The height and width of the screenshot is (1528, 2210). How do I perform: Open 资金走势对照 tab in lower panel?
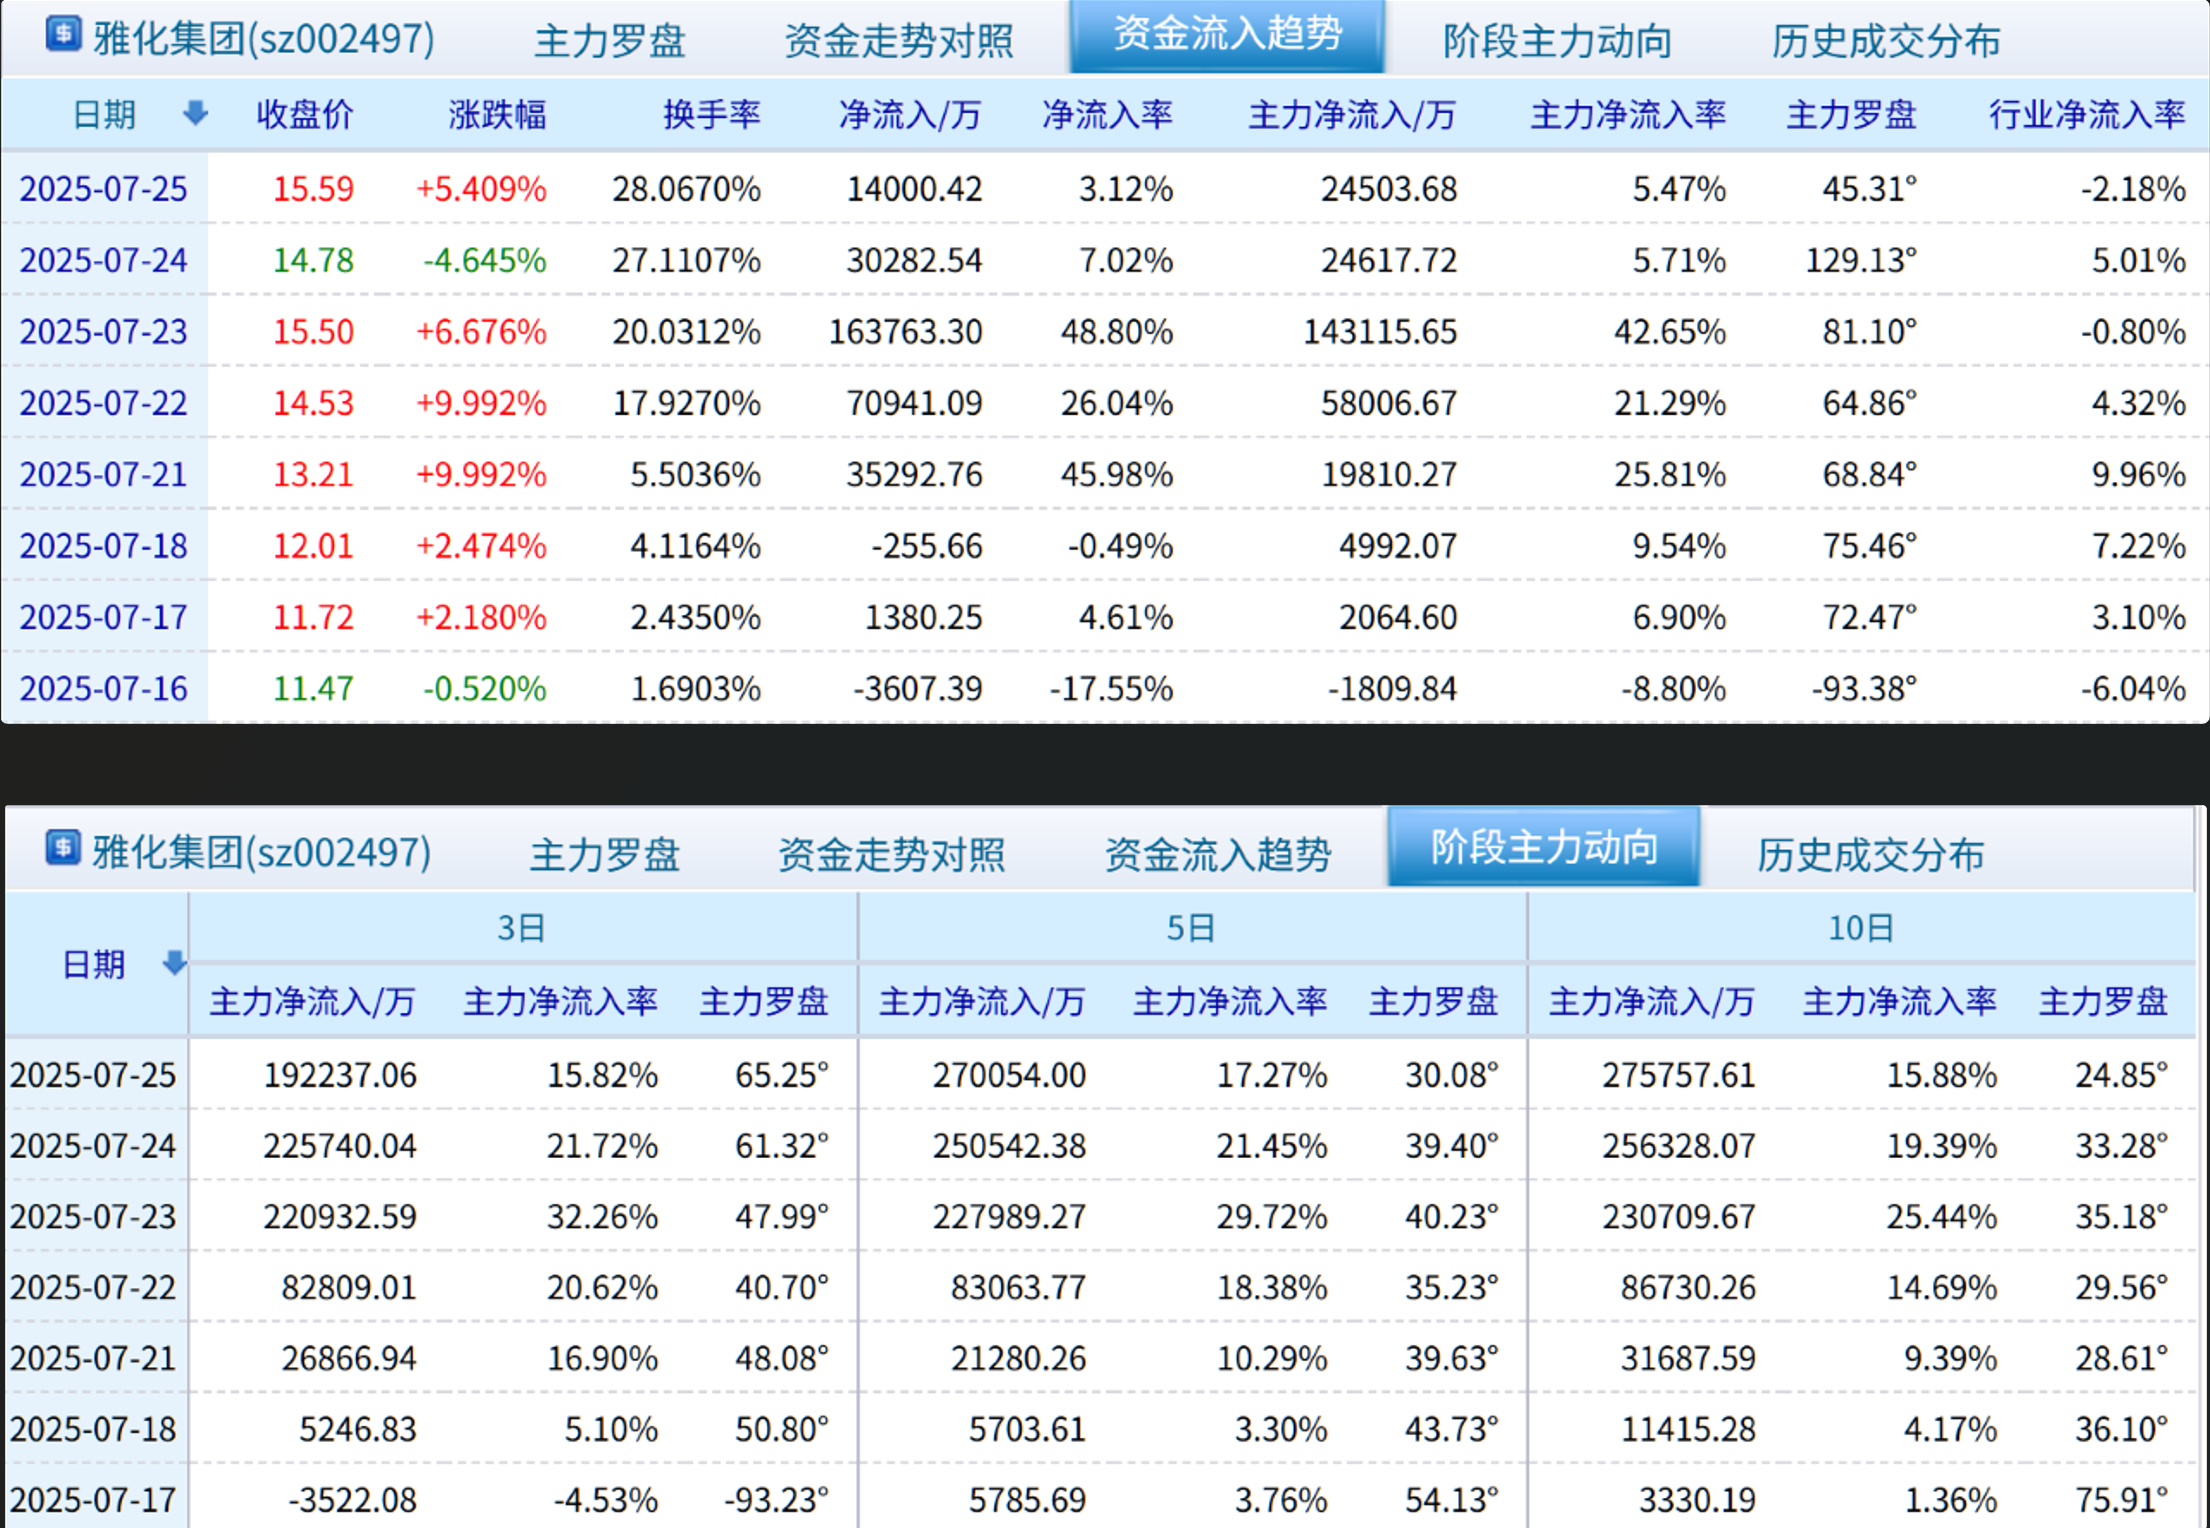891,855
